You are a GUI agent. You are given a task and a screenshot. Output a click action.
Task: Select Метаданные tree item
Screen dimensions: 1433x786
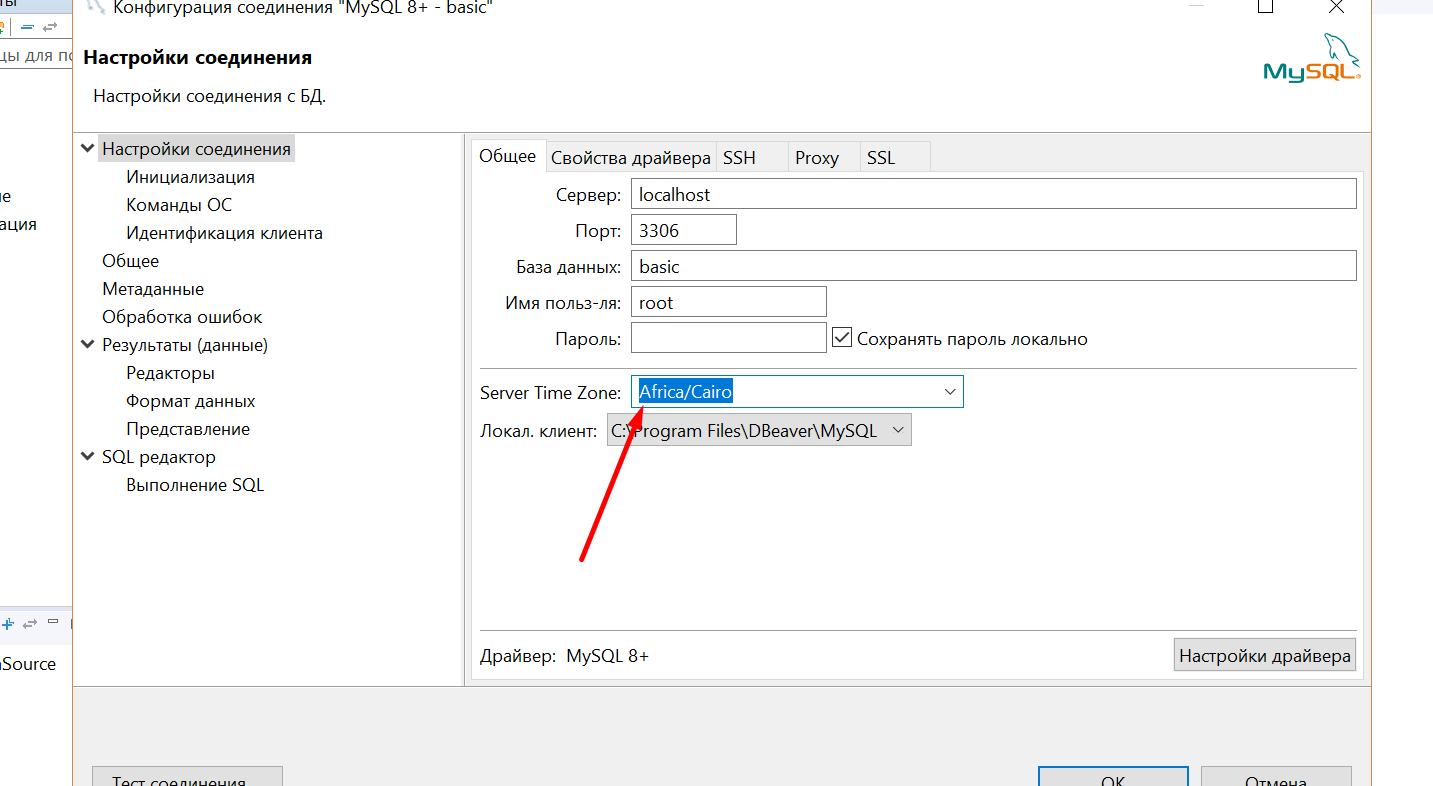[153, 289]
